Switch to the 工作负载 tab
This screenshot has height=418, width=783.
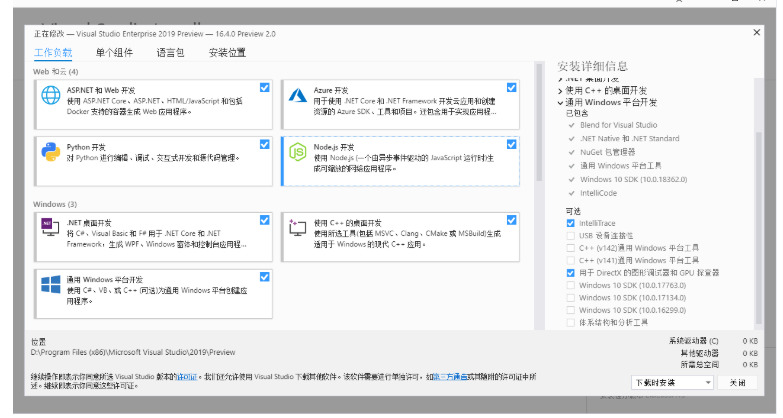click(53, 52)
